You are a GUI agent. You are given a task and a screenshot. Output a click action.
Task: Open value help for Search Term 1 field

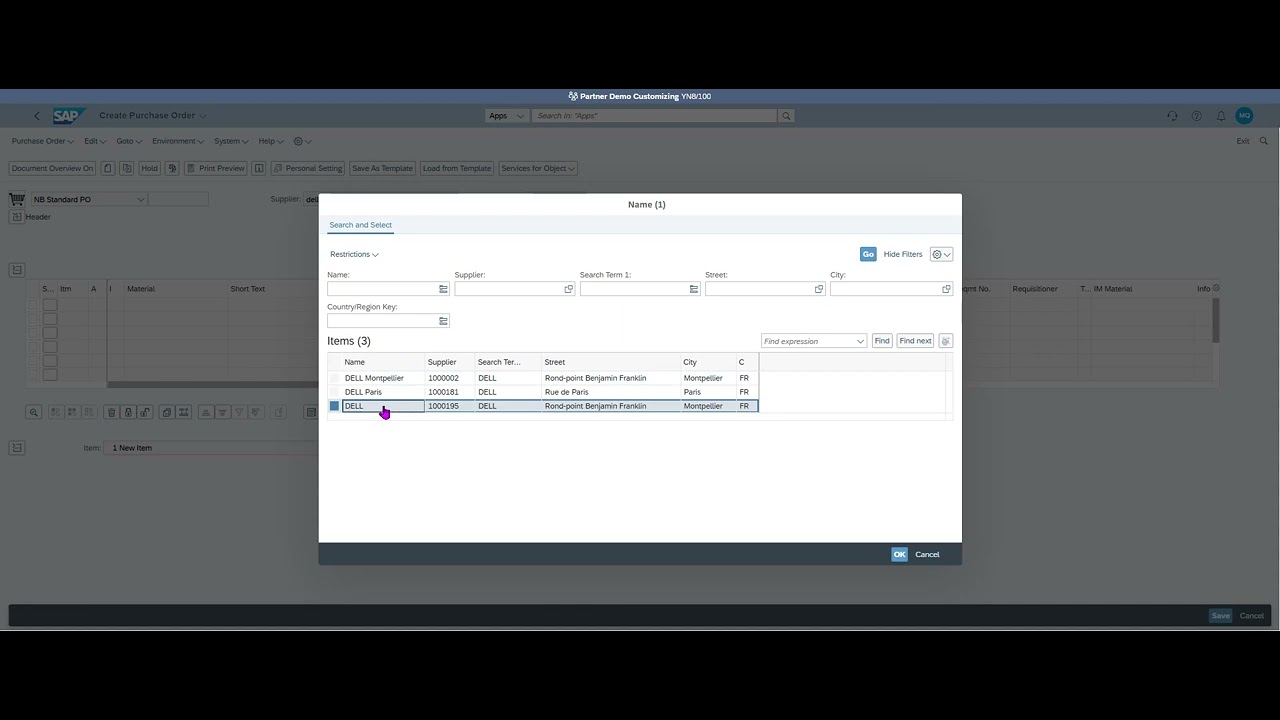[x=694, y=289]
